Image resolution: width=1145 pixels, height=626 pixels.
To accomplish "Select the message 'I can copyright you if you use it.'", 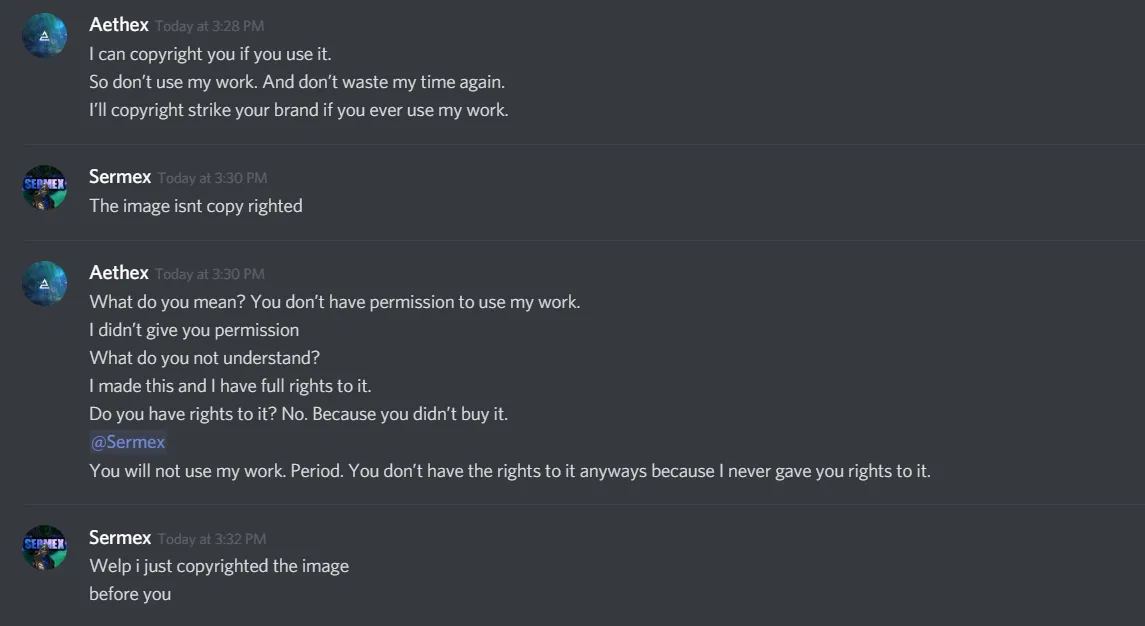I will coord(210,54).
